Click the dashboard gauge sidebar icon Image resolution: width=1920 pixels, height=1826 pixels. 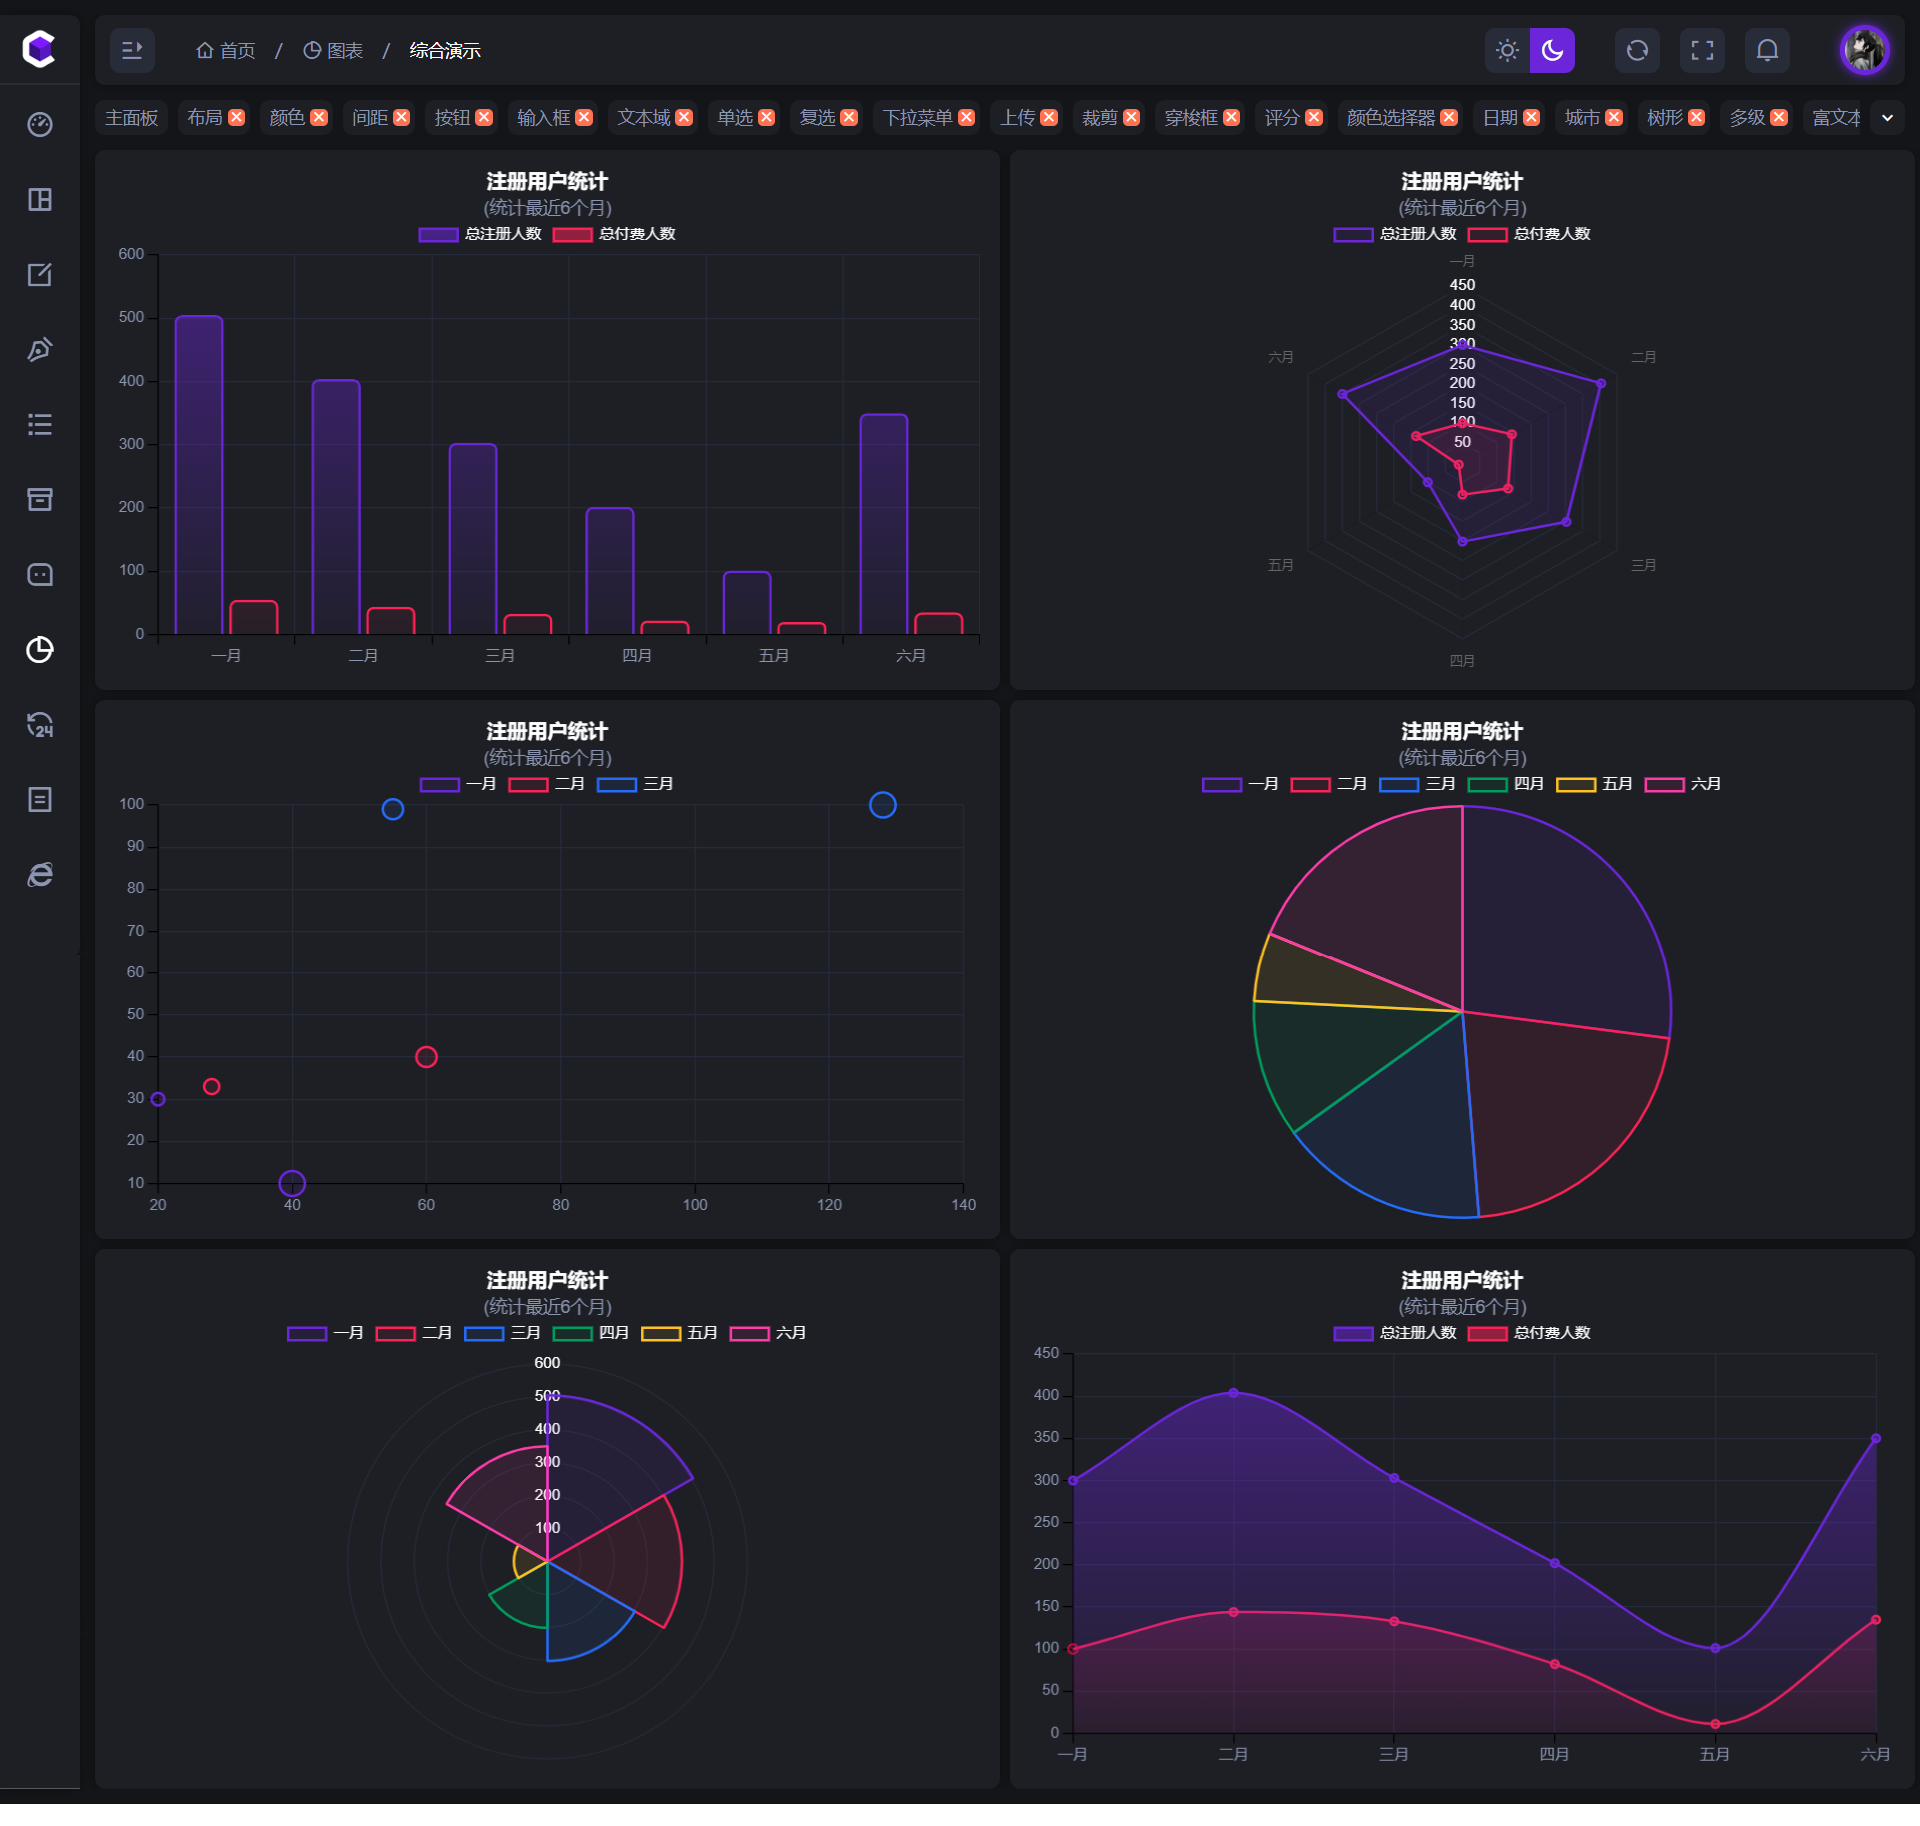pos(40,125)
